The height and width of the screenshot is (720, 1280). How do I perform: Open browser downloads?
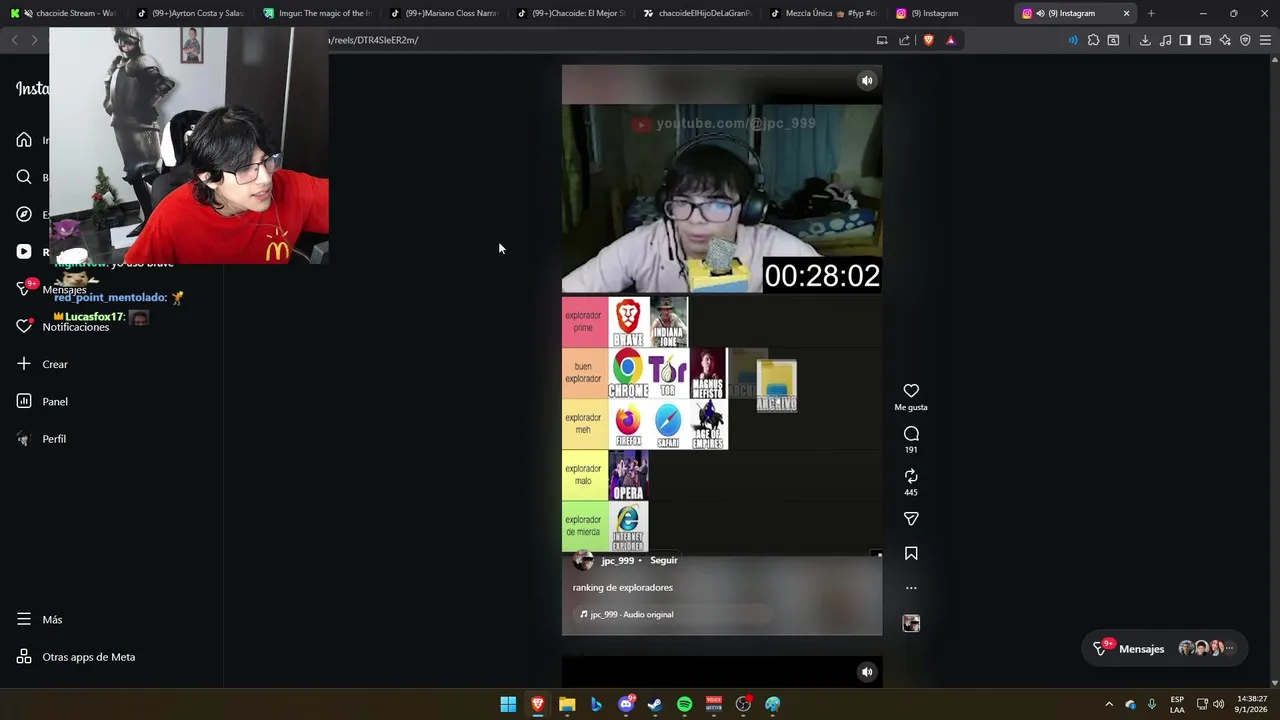pyautogui.click(x=1145, y=40)
